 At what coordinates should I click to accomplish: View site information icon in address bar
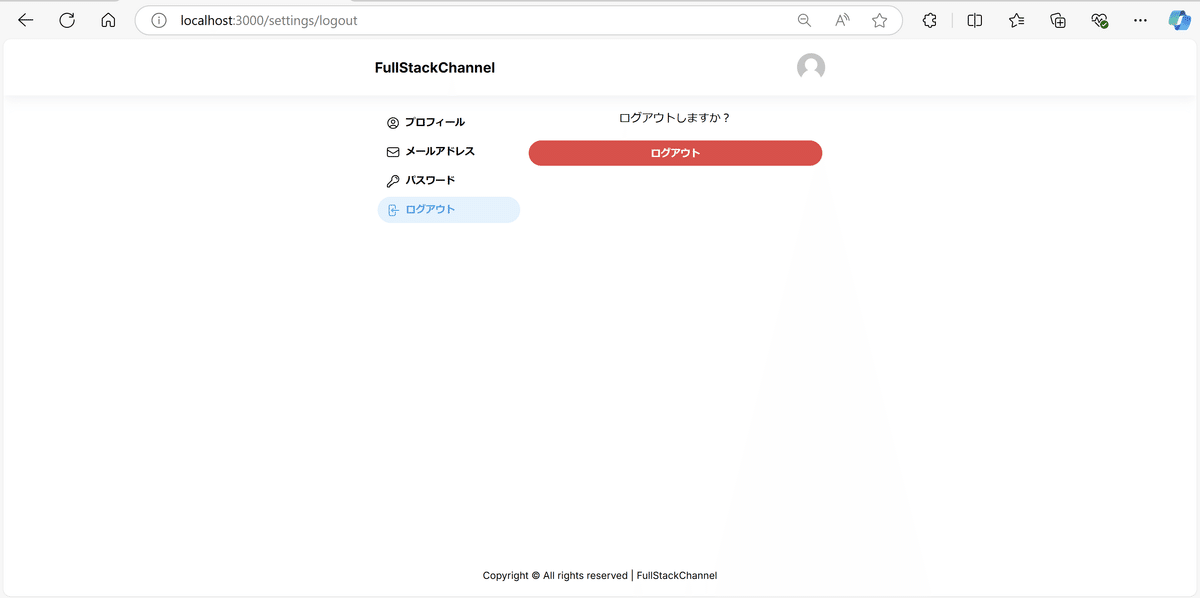(x=158, y=20)
